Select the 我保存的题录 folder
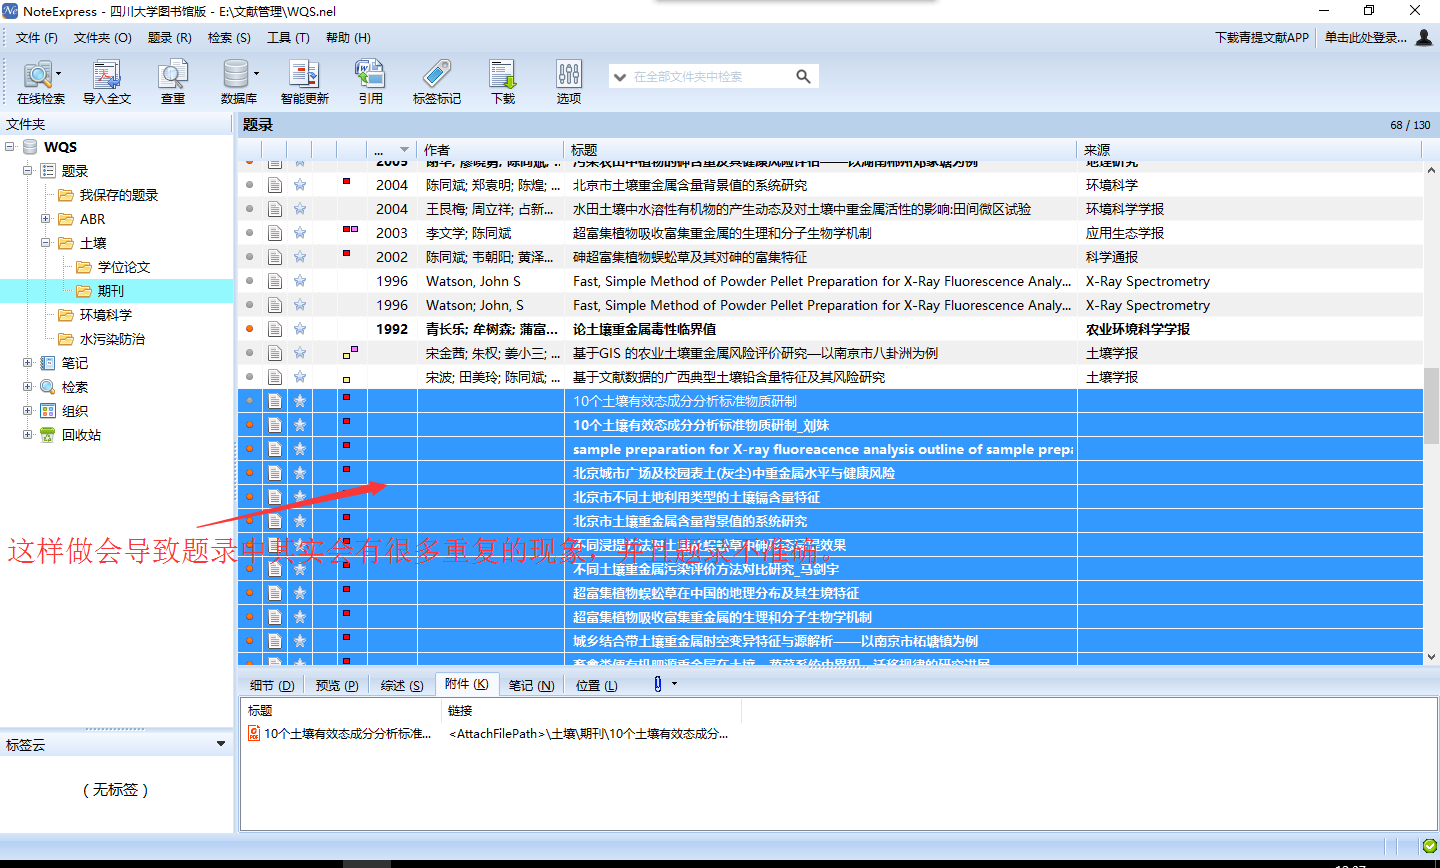Image resolution: width=1440 pixels, height=868 pixels. [119, 195]
